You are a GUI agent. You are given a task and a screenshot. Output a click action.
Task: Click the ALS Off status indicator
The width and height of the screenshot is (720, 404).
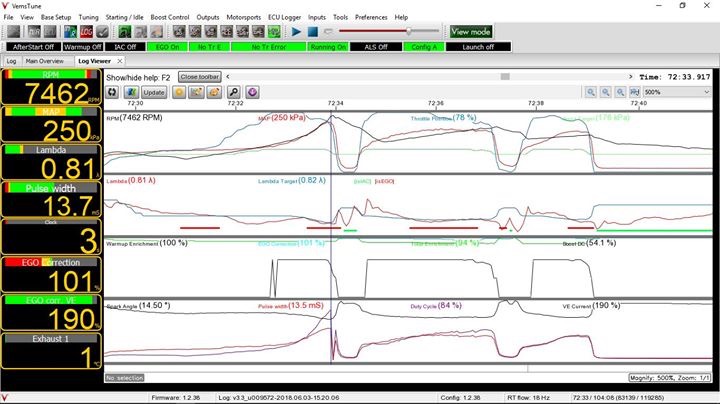pyautogui.click(x=376, y=47)
